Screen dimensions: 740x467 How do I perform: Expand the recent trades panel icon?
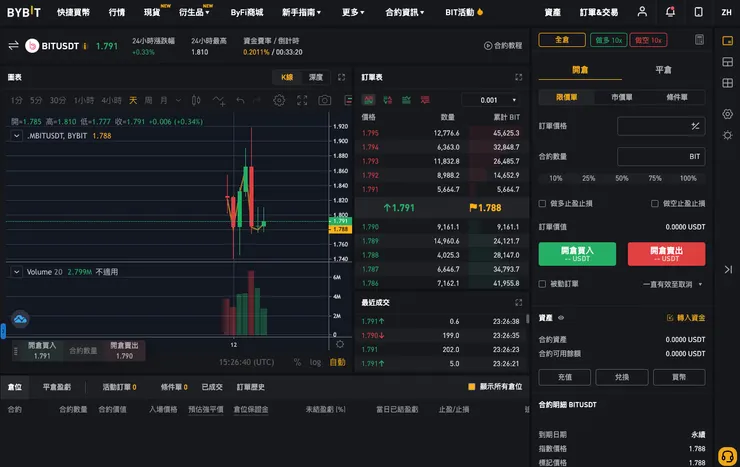pos(519,302)
